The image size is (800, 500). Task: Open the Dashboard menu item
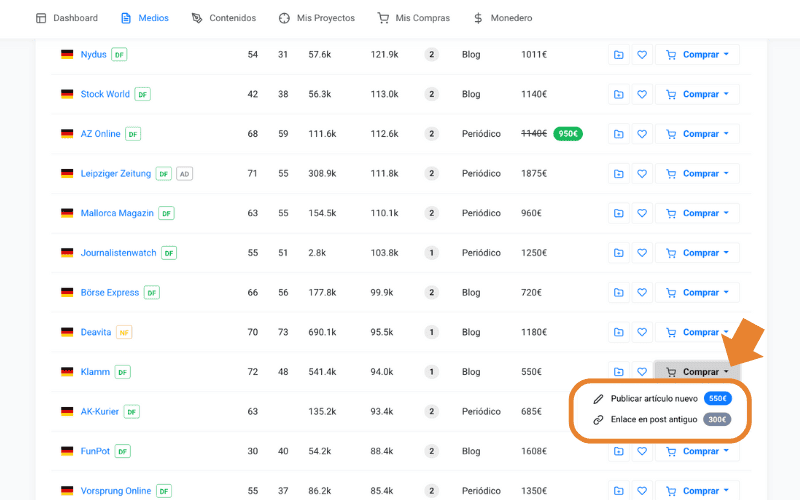pos(67,18)
